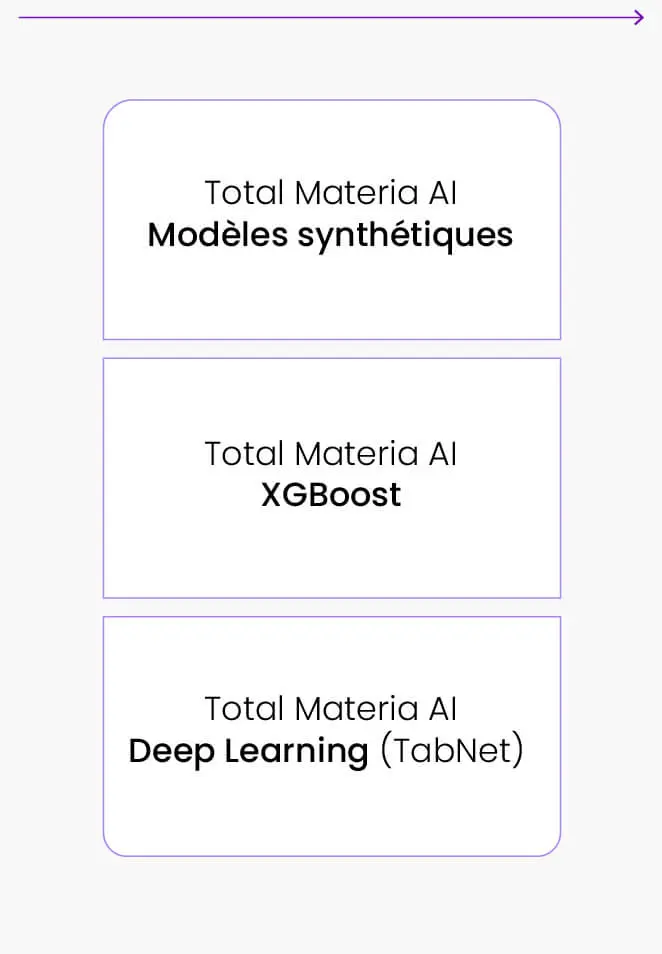Click the arrowhead at the top right

point(639,18)
